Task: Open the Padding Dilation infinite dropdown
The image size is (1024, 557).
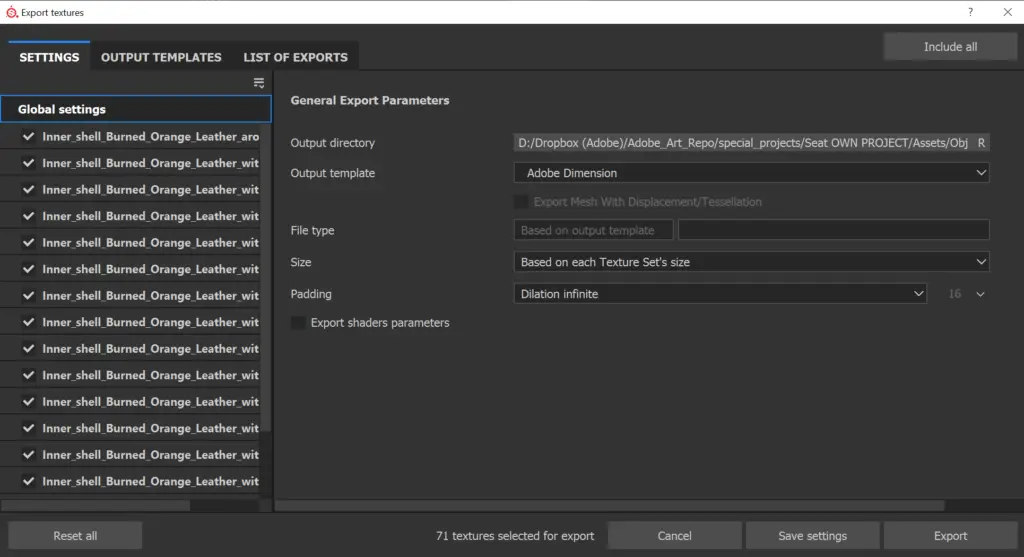Action: pos(720,294)
